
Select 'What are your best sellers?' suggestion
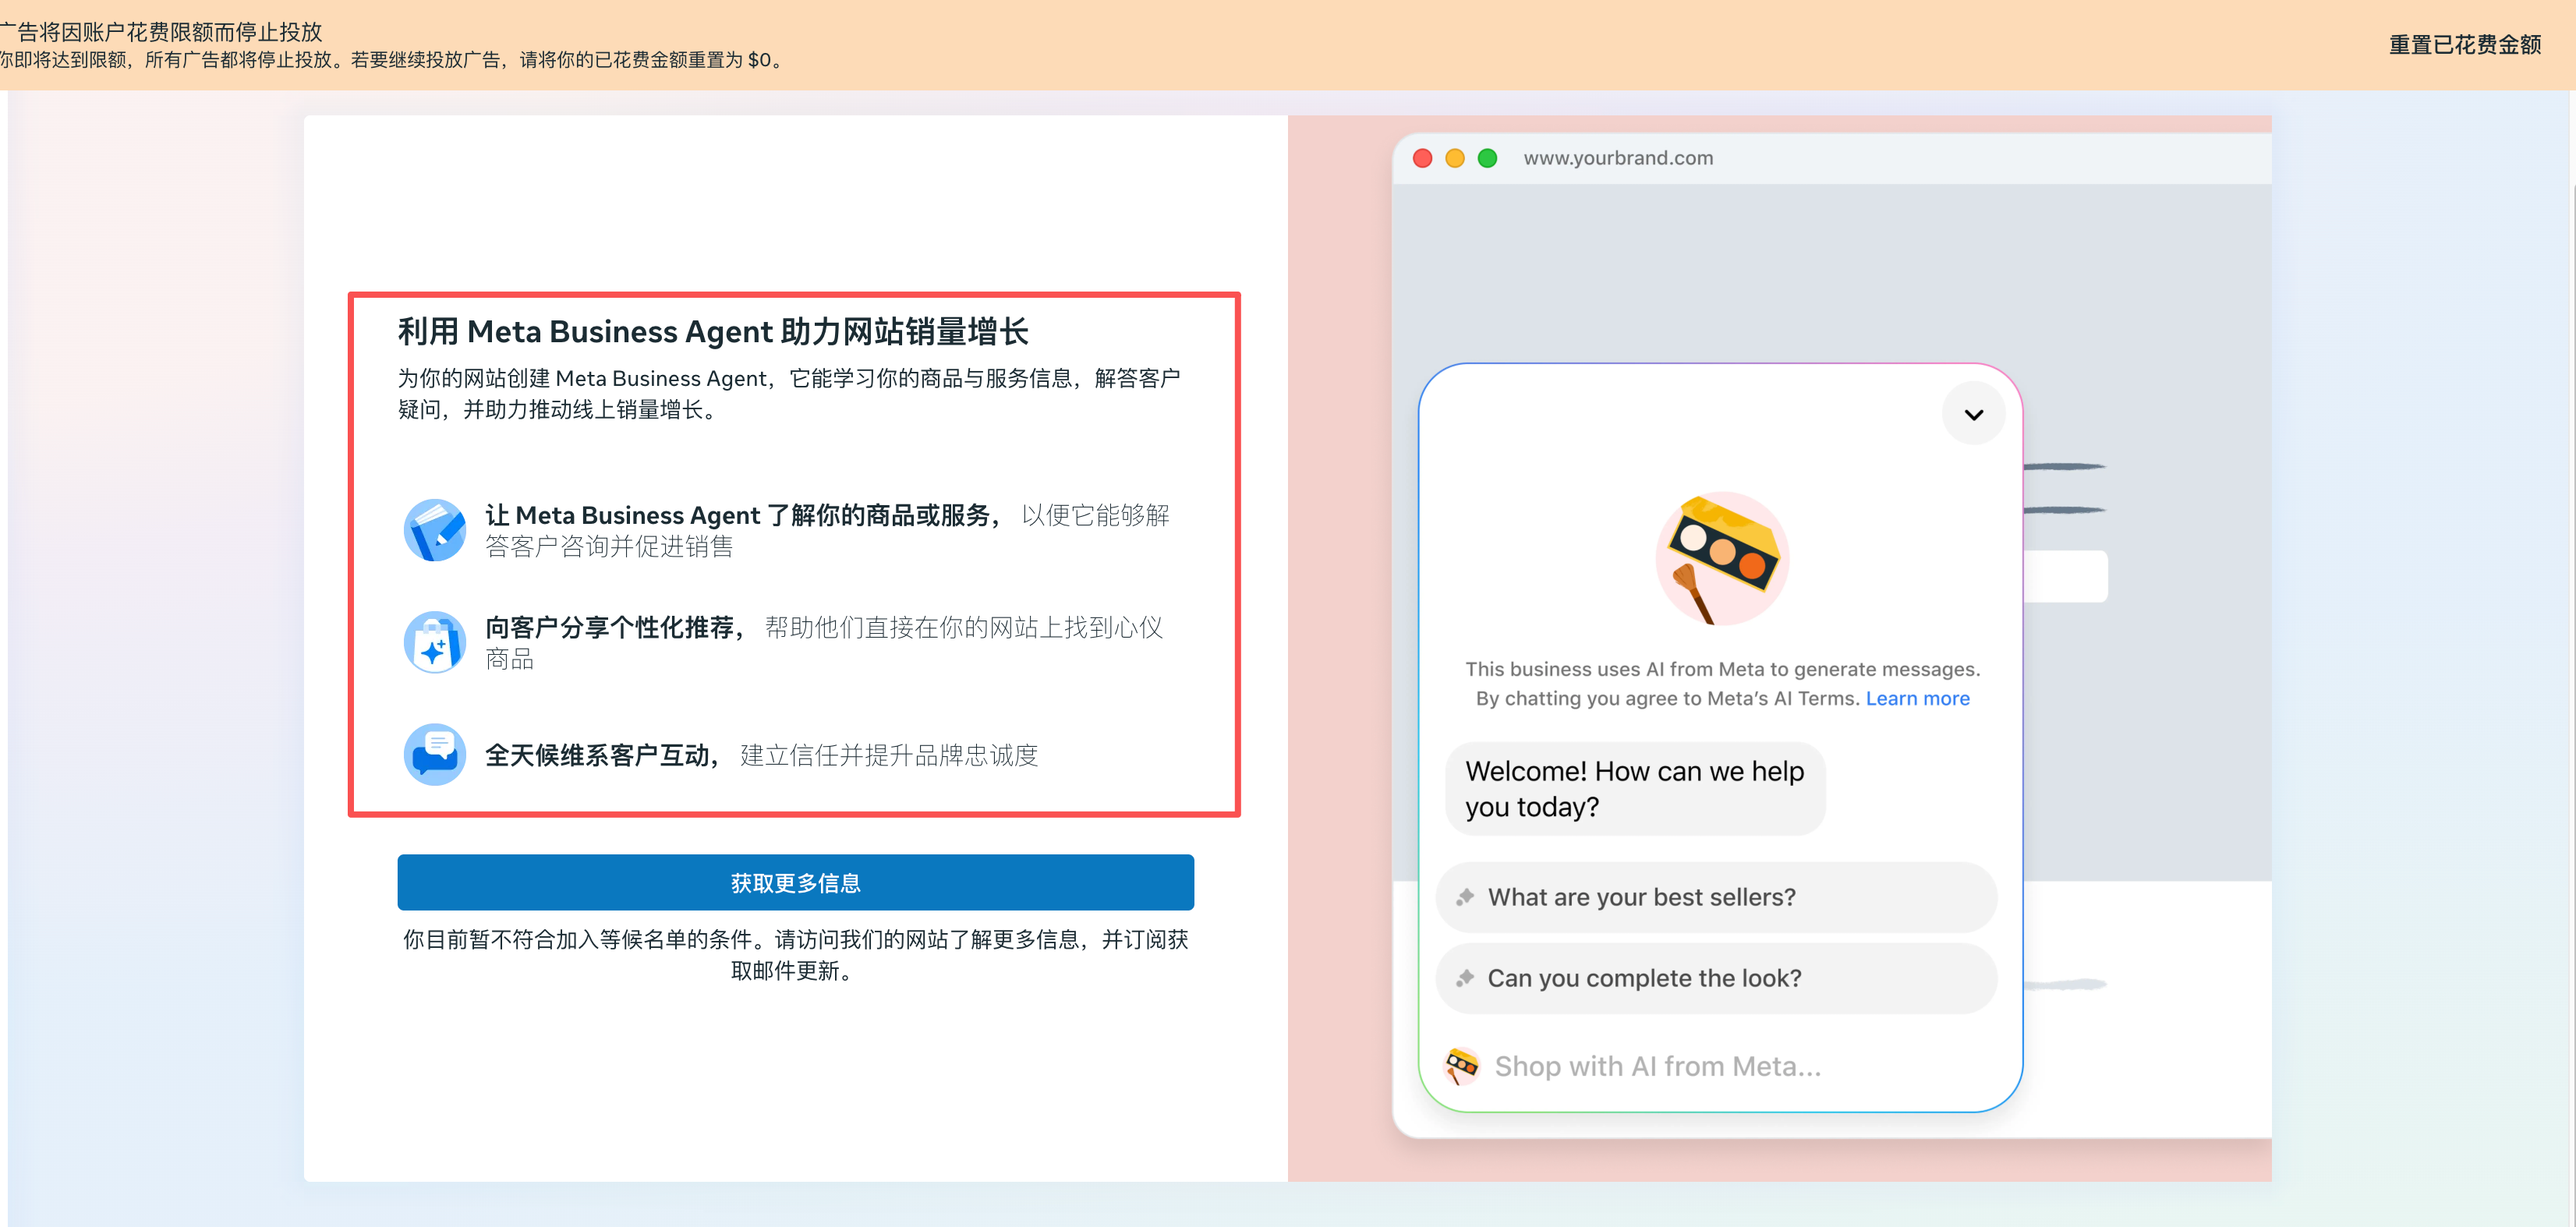[x=1716, y=897]
